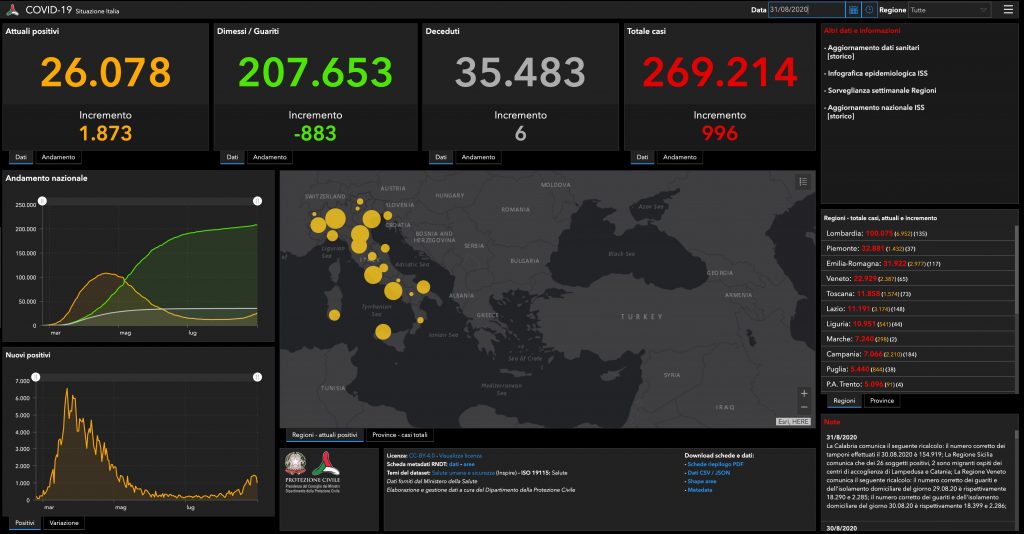
Task: Open Sorveglianza settimanale Regioni link
Action: pyautogui.click(x=881, y=90)
